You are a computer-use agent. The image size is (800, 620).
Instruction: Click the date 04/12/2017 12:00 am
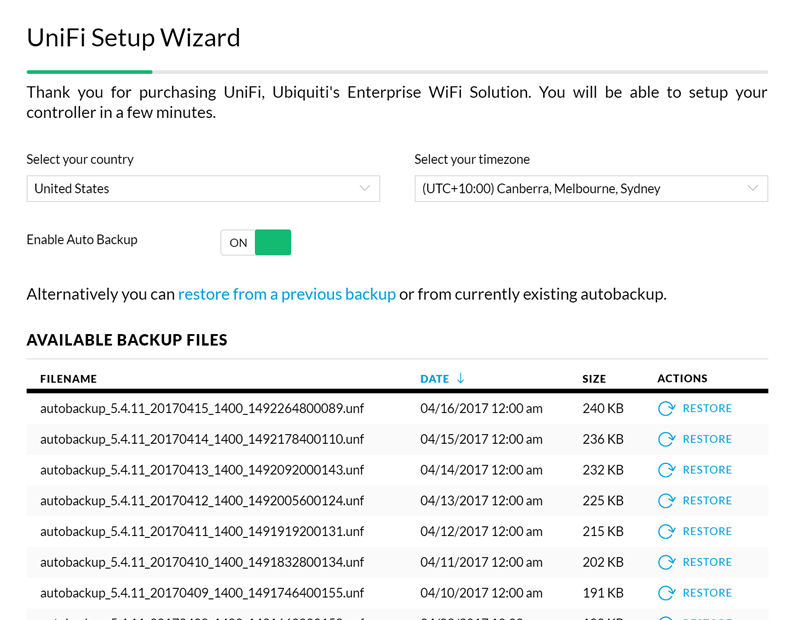coord(481,531)
